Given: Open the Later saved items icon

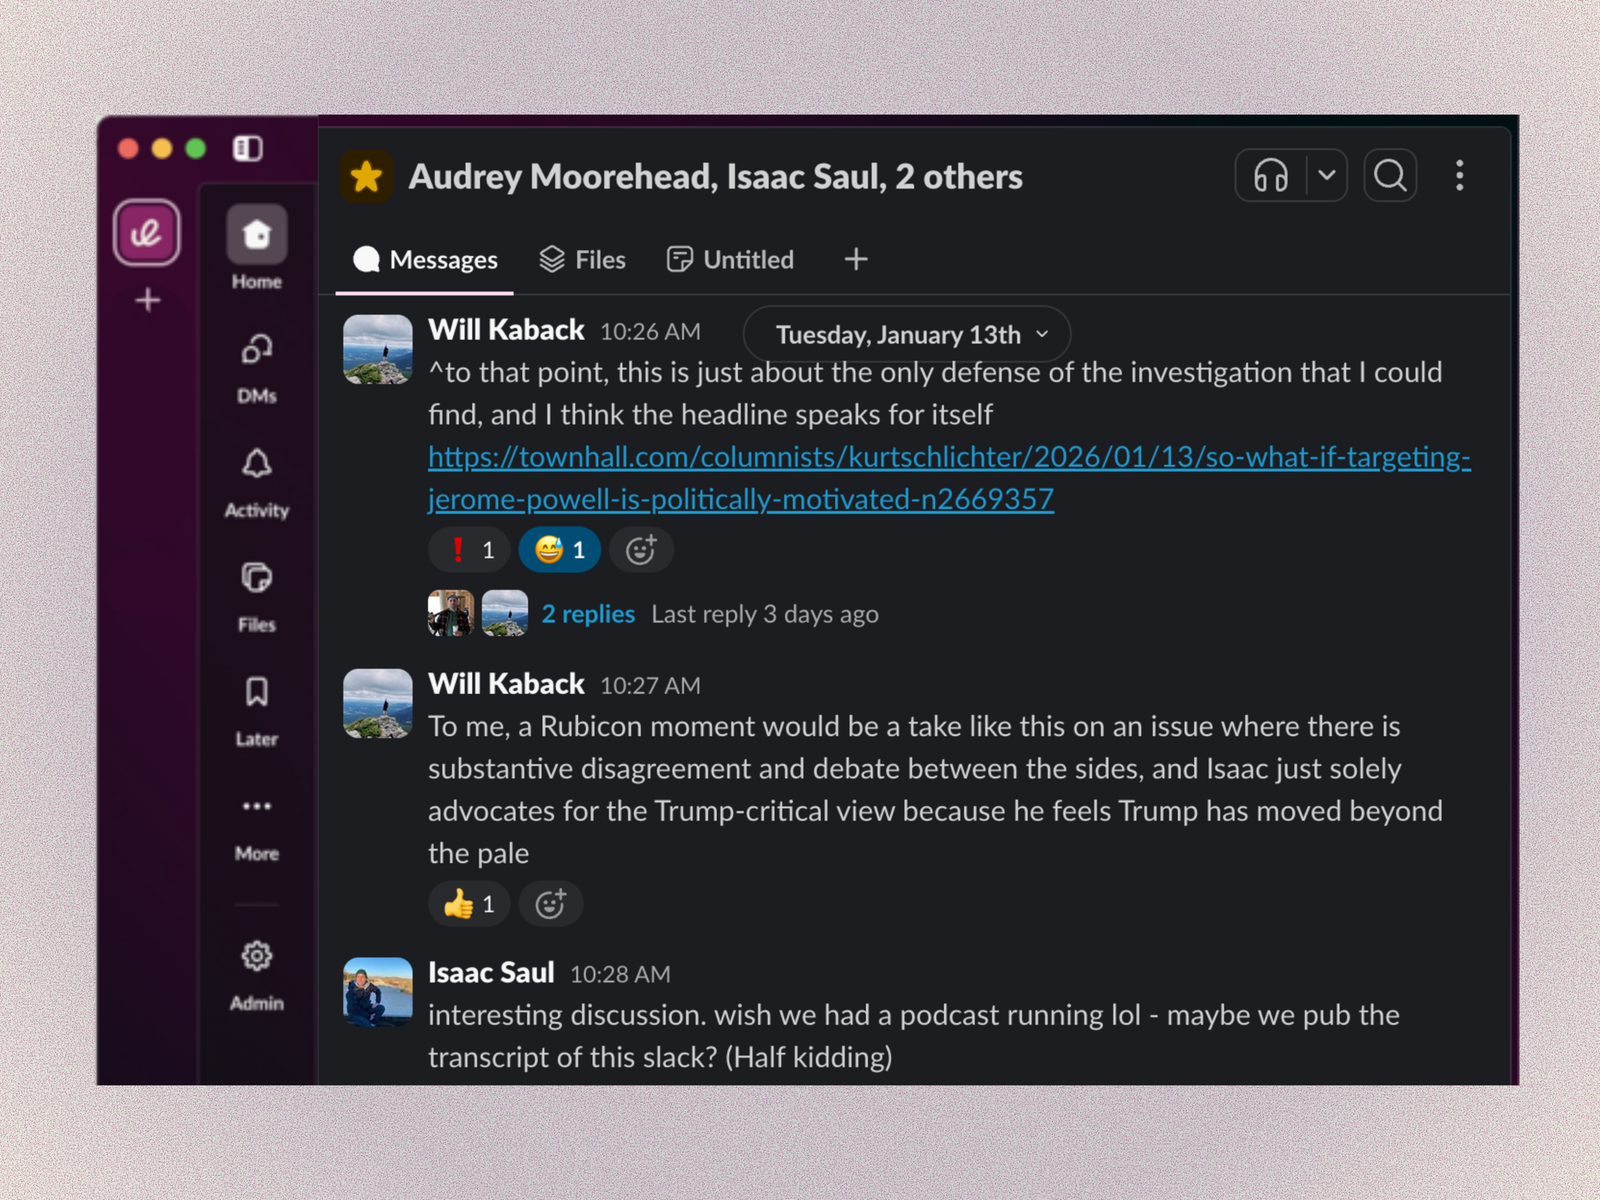Looking at the screenshot, I should click(256, 692).
